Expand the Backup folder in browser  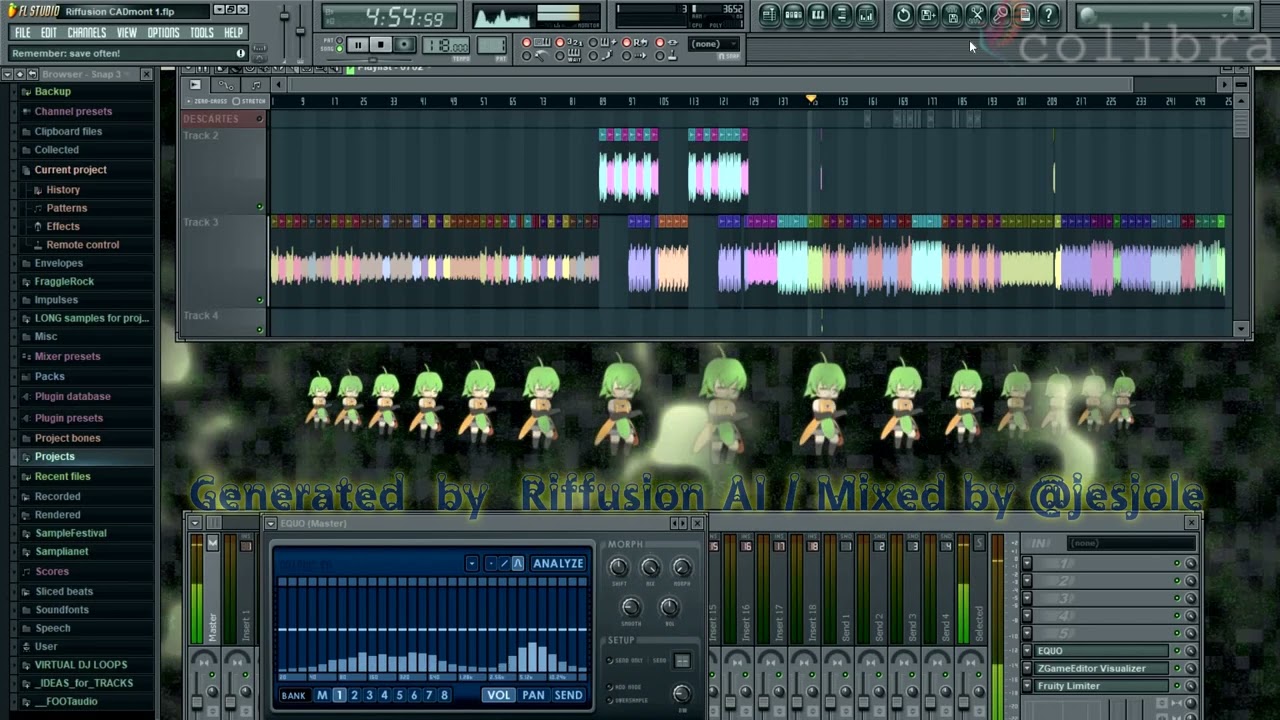(52, 91)
